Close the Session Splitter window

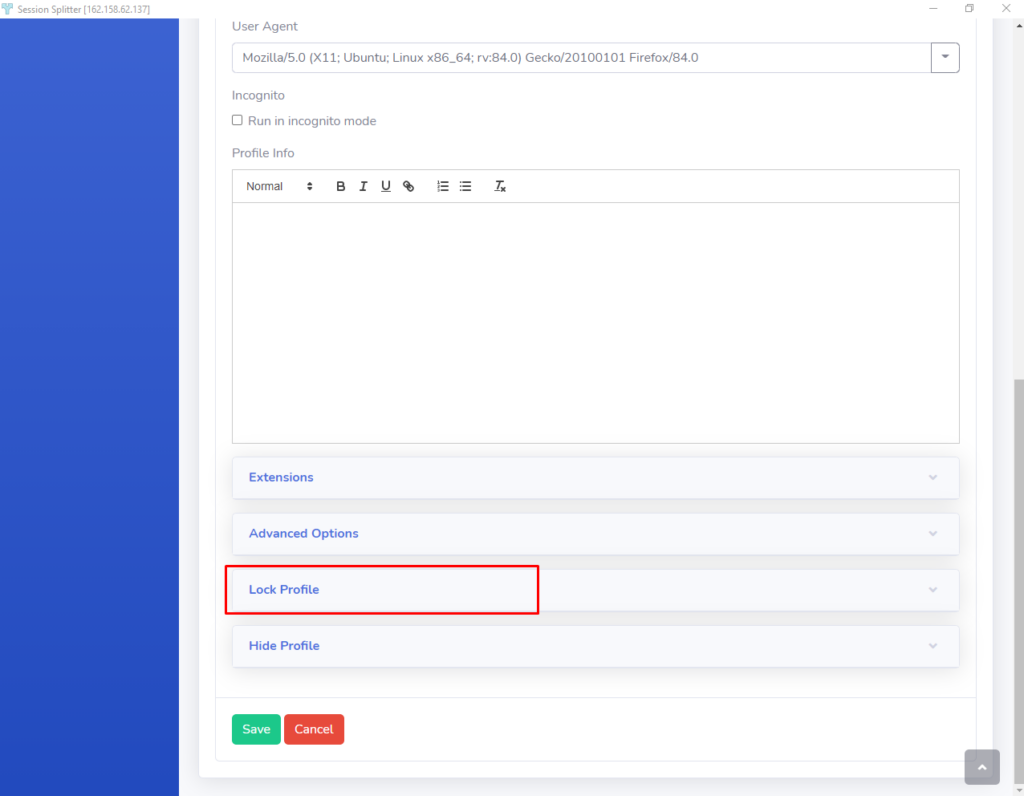pos(1006,8)
